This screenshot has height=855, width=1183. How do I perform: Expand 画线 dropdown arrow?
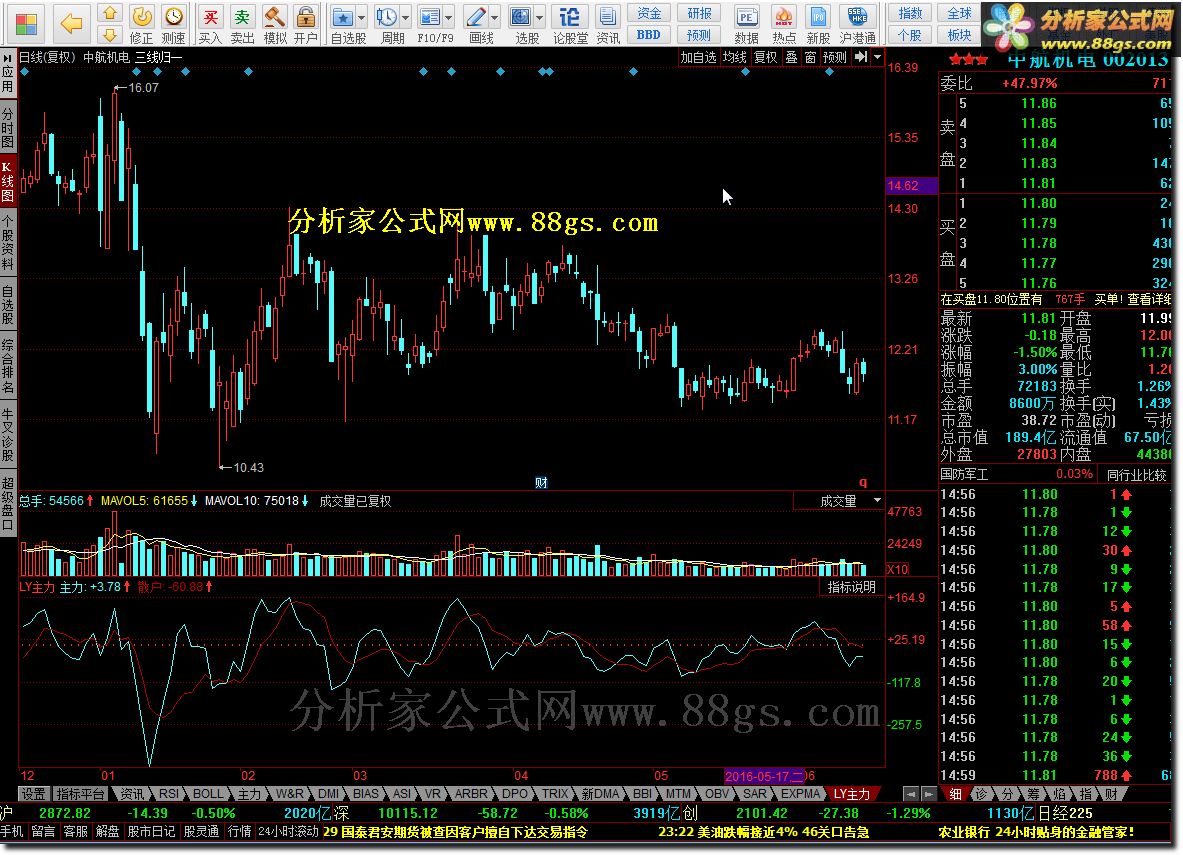494,17
